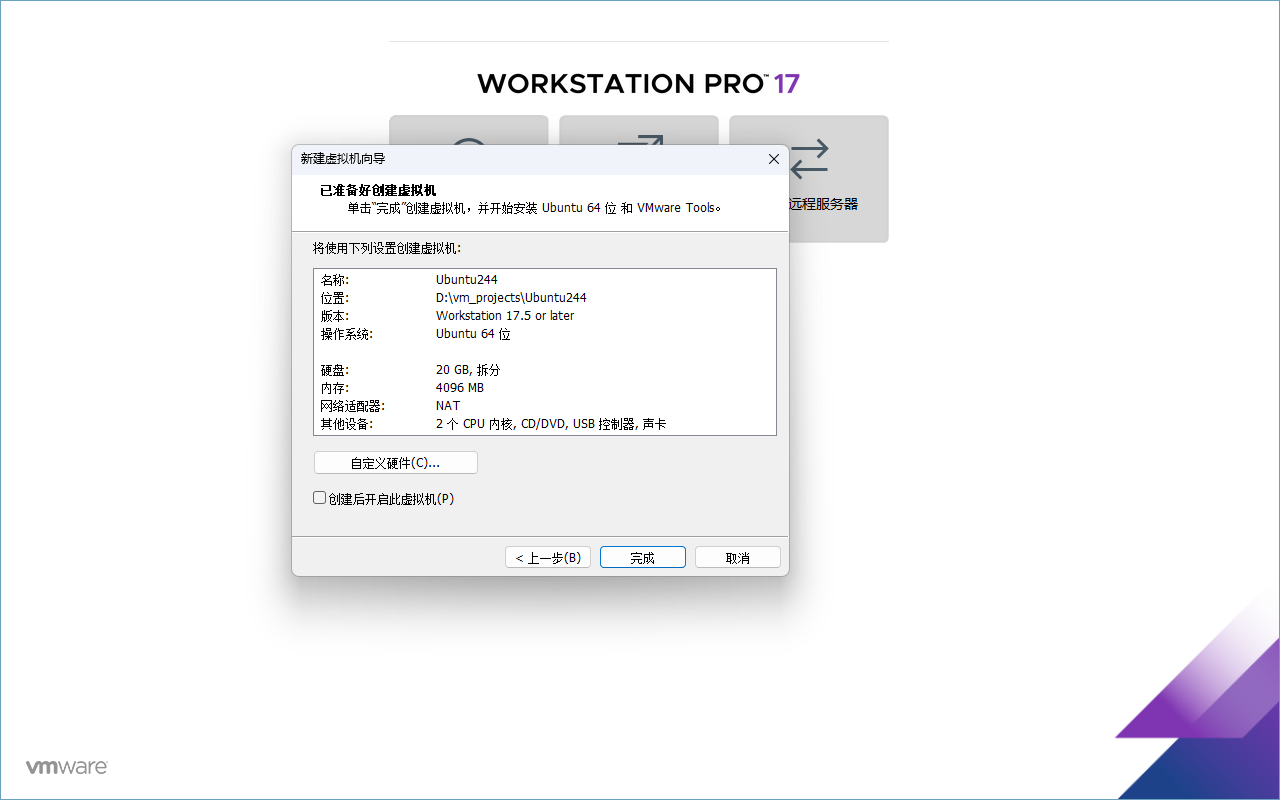
Task: Select the 远程服务器 tile label in the main window
Action: coord(824,204)
